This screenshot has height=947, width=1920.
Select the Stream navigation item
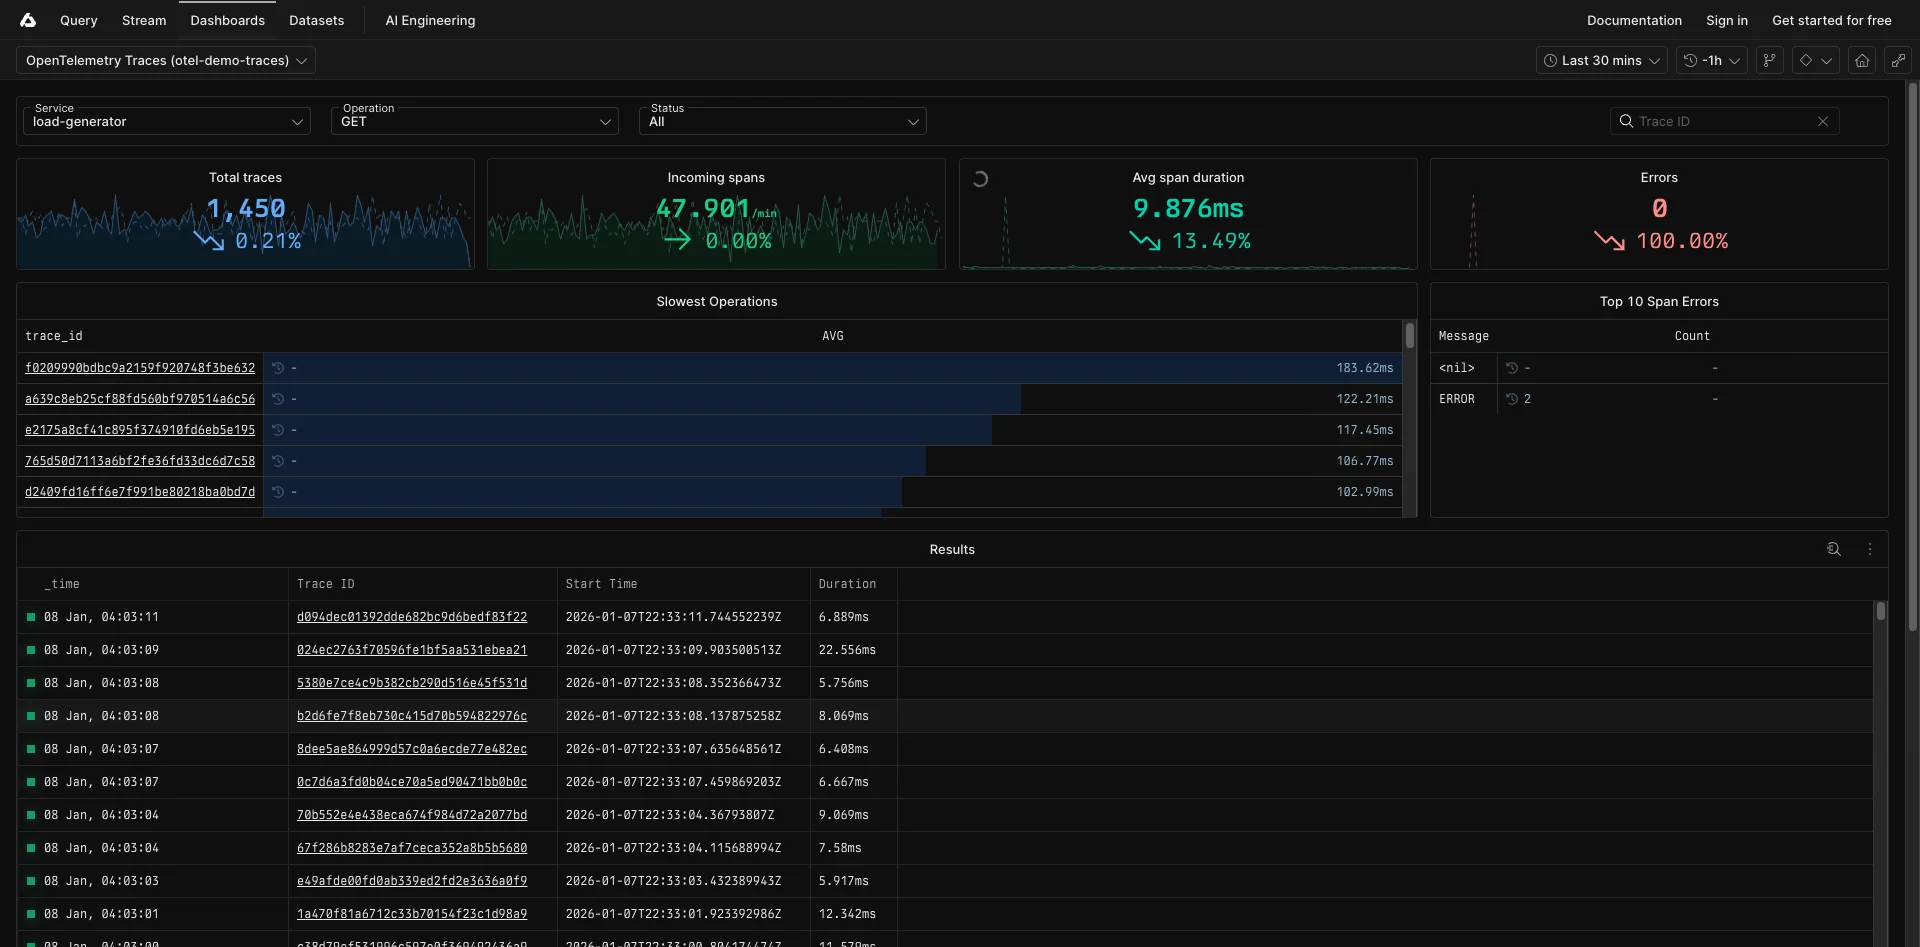tap(143, 20)
